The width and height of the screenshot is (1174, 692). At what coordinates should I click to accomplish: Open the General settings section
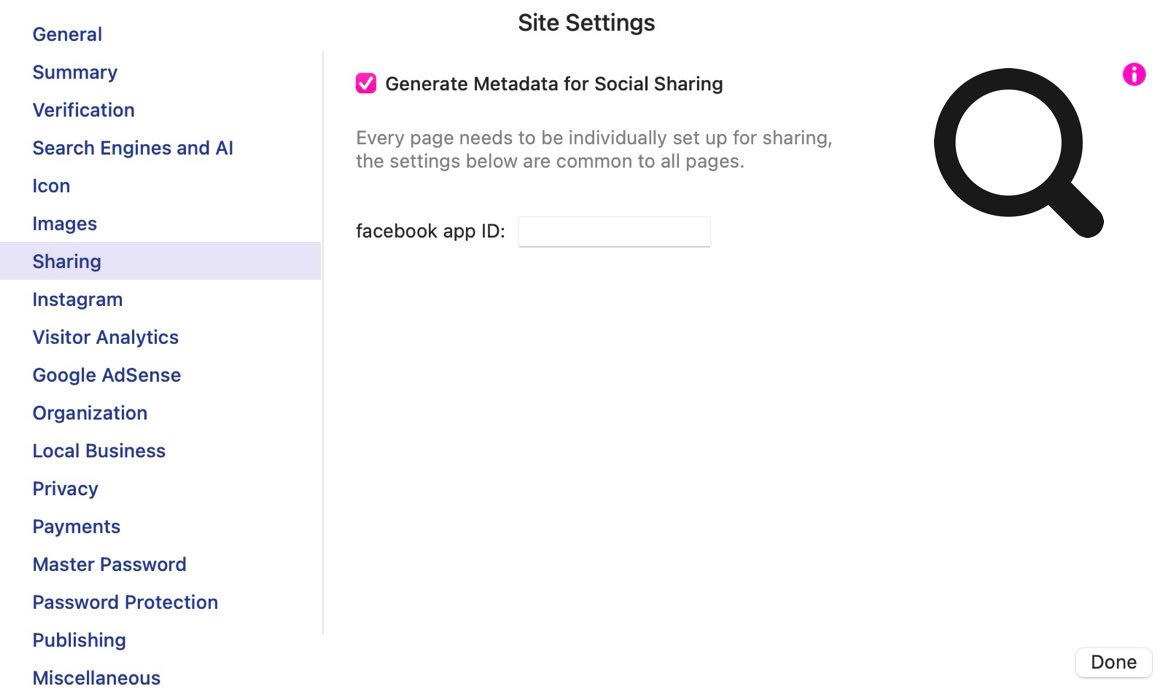click(x=67, y=34)
